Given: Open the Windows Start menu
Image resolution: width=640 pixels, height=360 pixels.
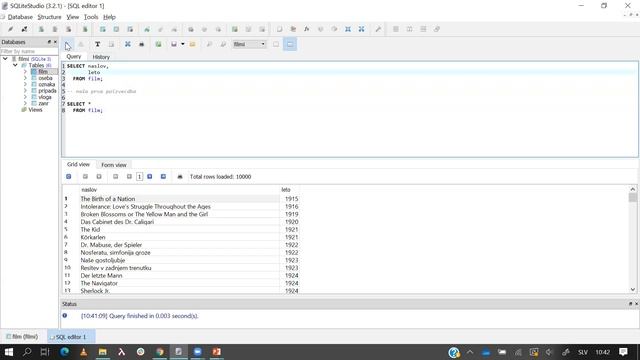Looking at the screenshot, I should [9, 351].
